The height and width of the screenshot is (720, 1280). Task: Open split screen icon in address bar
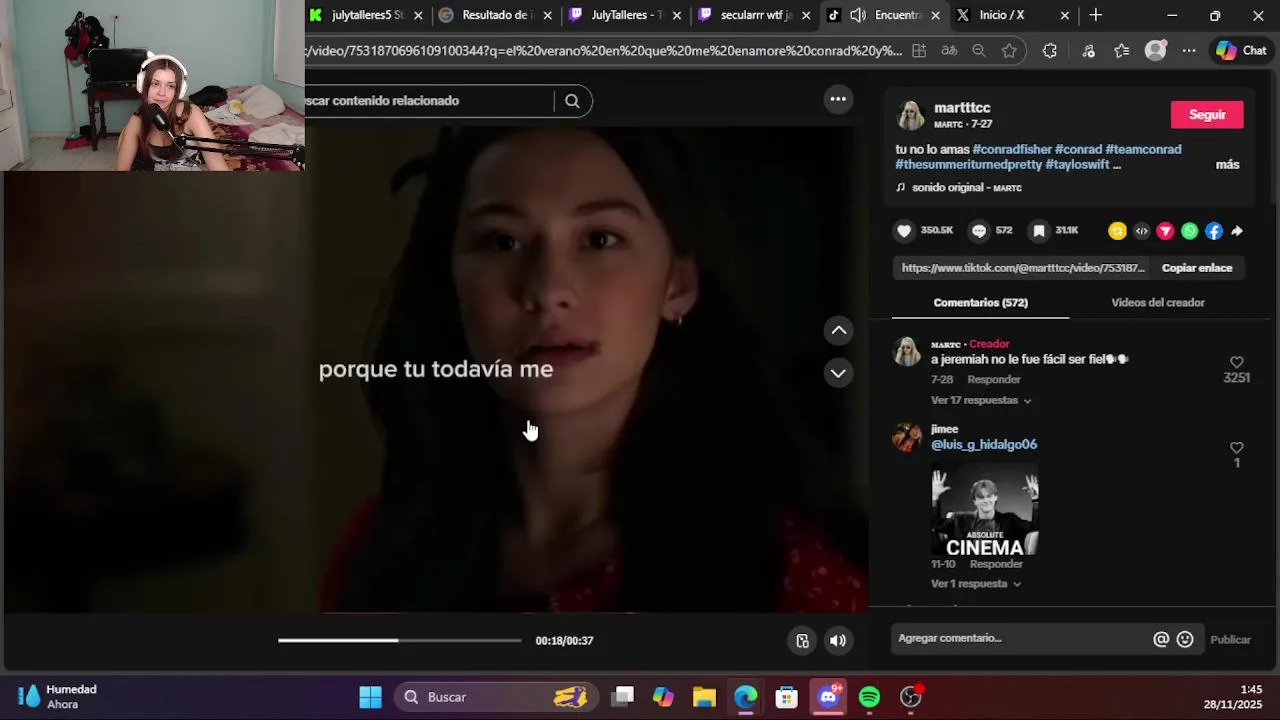919,51
